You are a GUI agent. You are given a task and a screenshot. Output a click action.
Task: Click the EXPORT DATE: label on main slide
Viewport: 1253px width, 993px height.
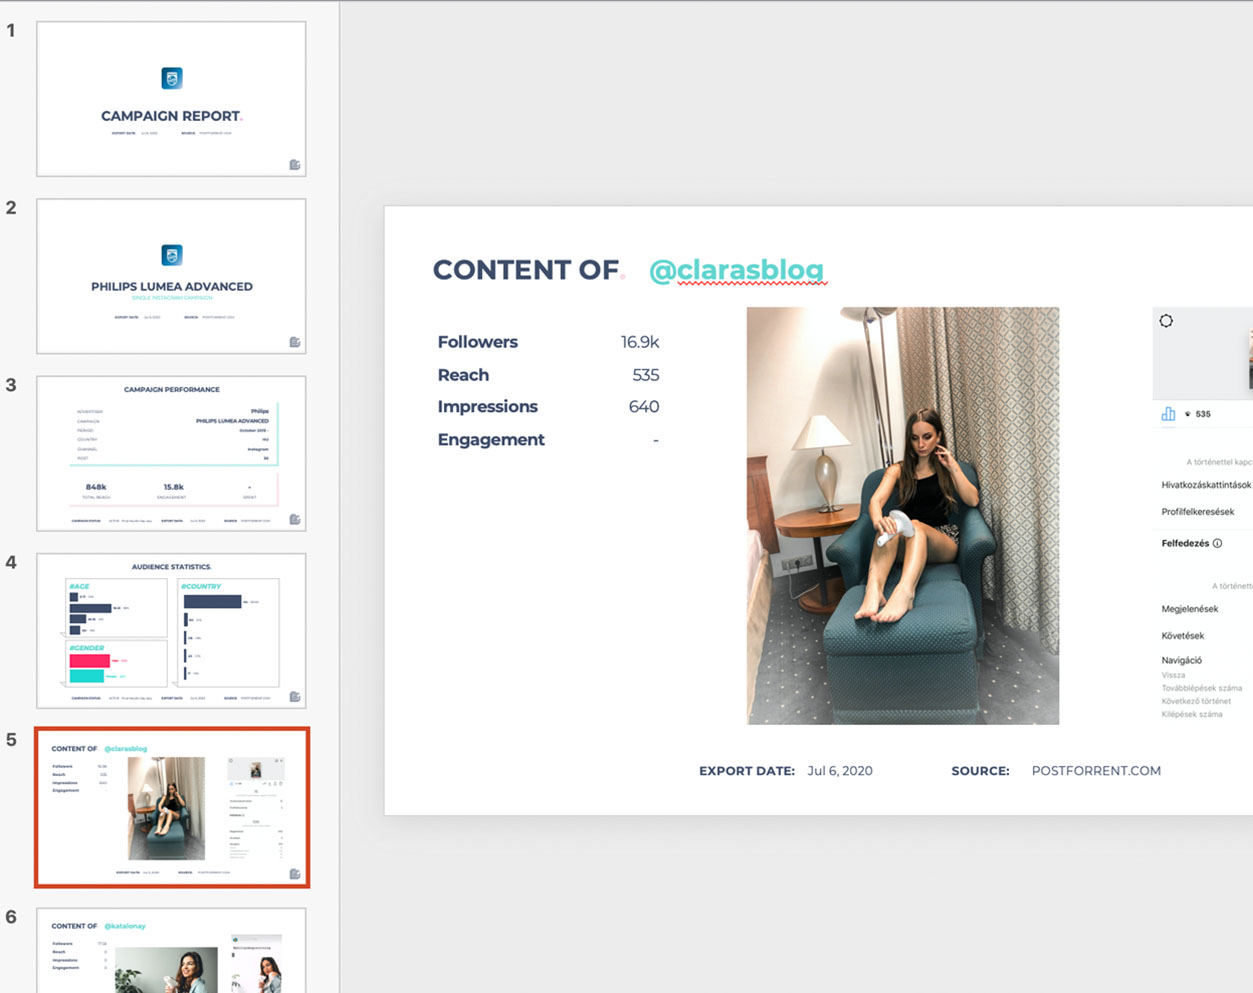coord(747,771)
